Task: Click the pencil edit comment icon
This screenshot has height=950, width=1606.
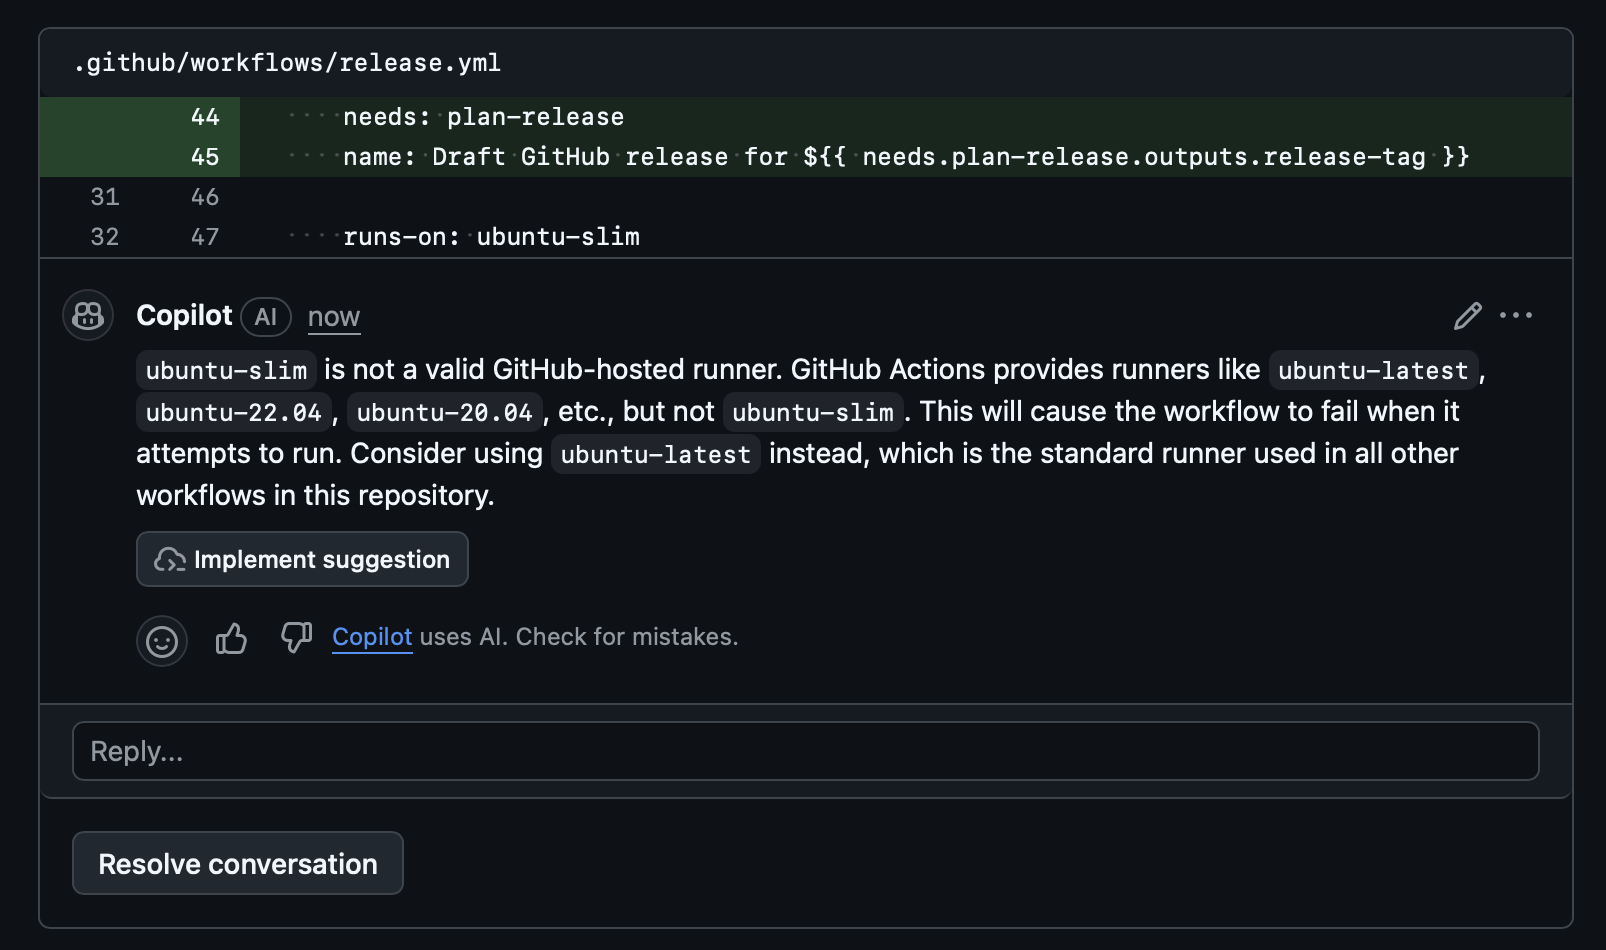Action: (1467, 316)
